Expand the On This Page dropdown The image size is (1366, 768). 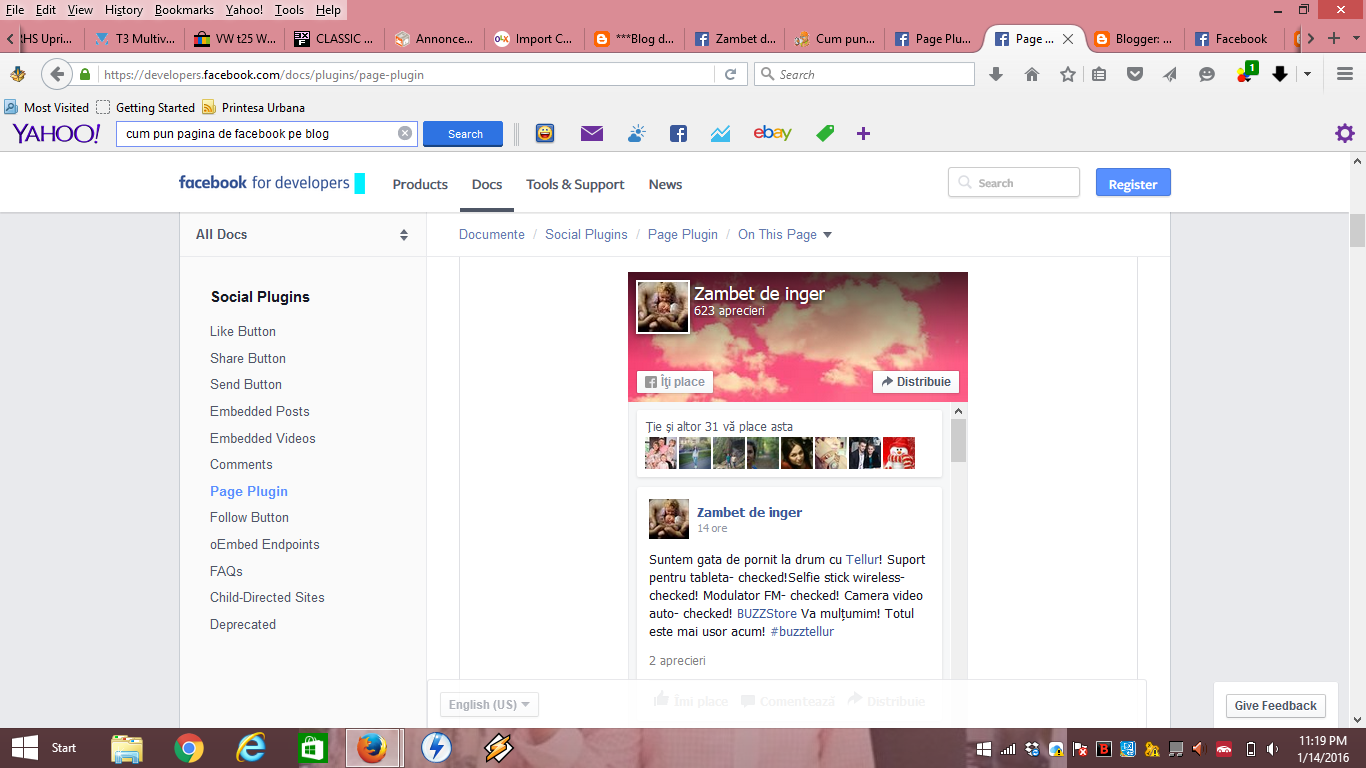(x=785, y=234)
